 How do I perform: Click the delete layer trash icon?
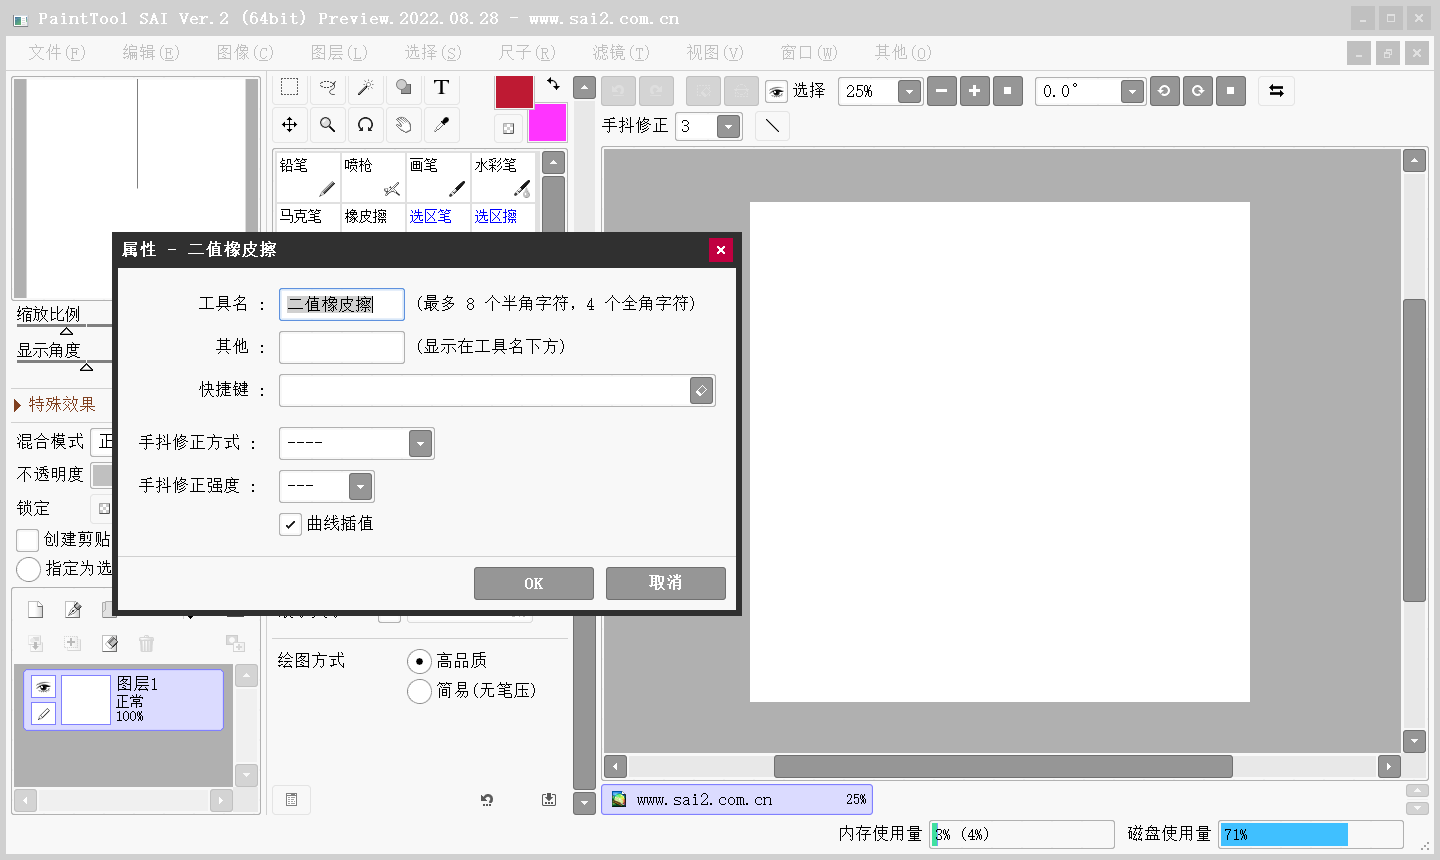(x=147, y=643)
